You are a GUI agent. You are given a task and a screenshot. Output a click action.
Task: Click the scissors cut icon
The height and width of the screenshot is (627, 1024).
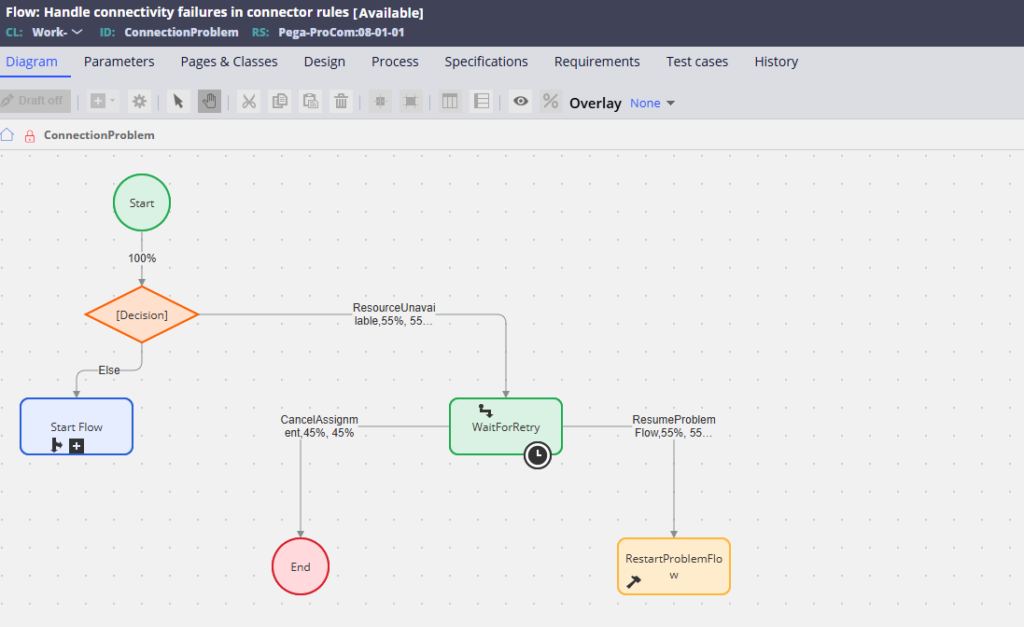[x=248, y=101]
